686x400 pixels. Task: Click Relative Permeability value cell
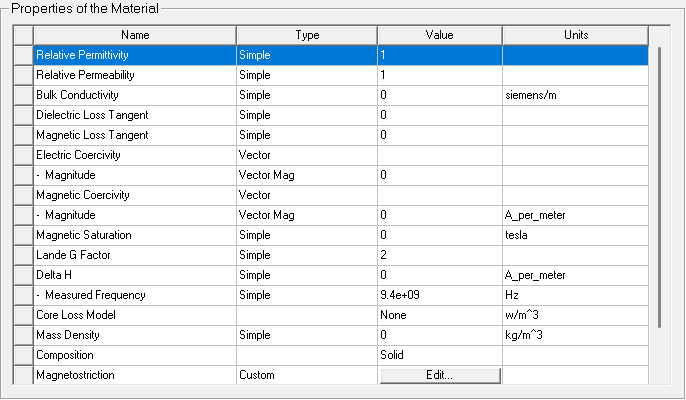tap(440, 75)
